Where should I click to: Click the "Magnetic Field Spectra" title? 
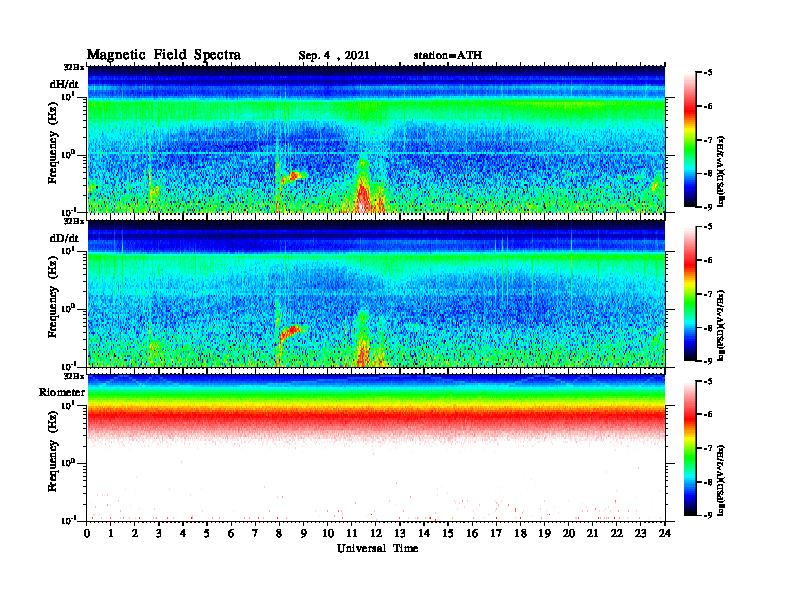(164, 55)
